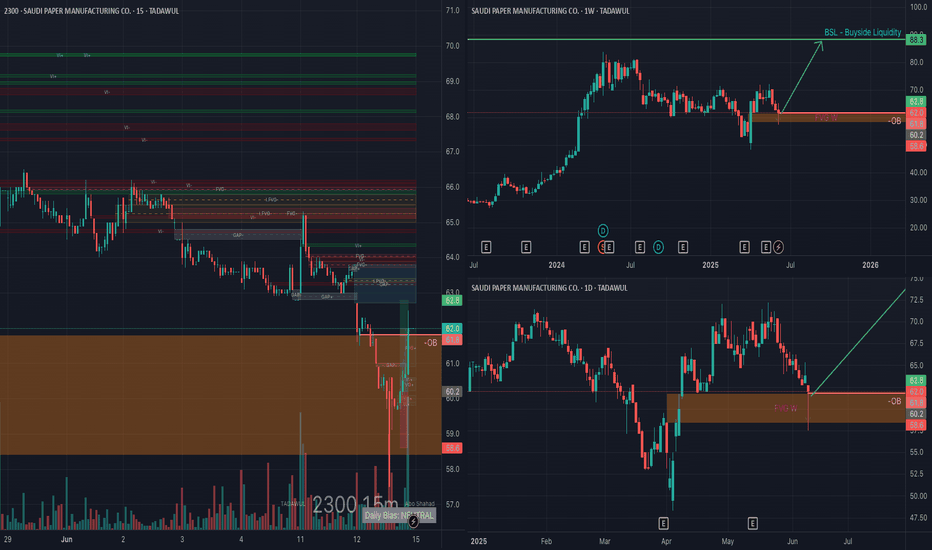Image resolution: width=932 pixels, height=550 pixels.
Task: Click the 11 date label on 15-minute axis
Action: (x=300, y=539)
